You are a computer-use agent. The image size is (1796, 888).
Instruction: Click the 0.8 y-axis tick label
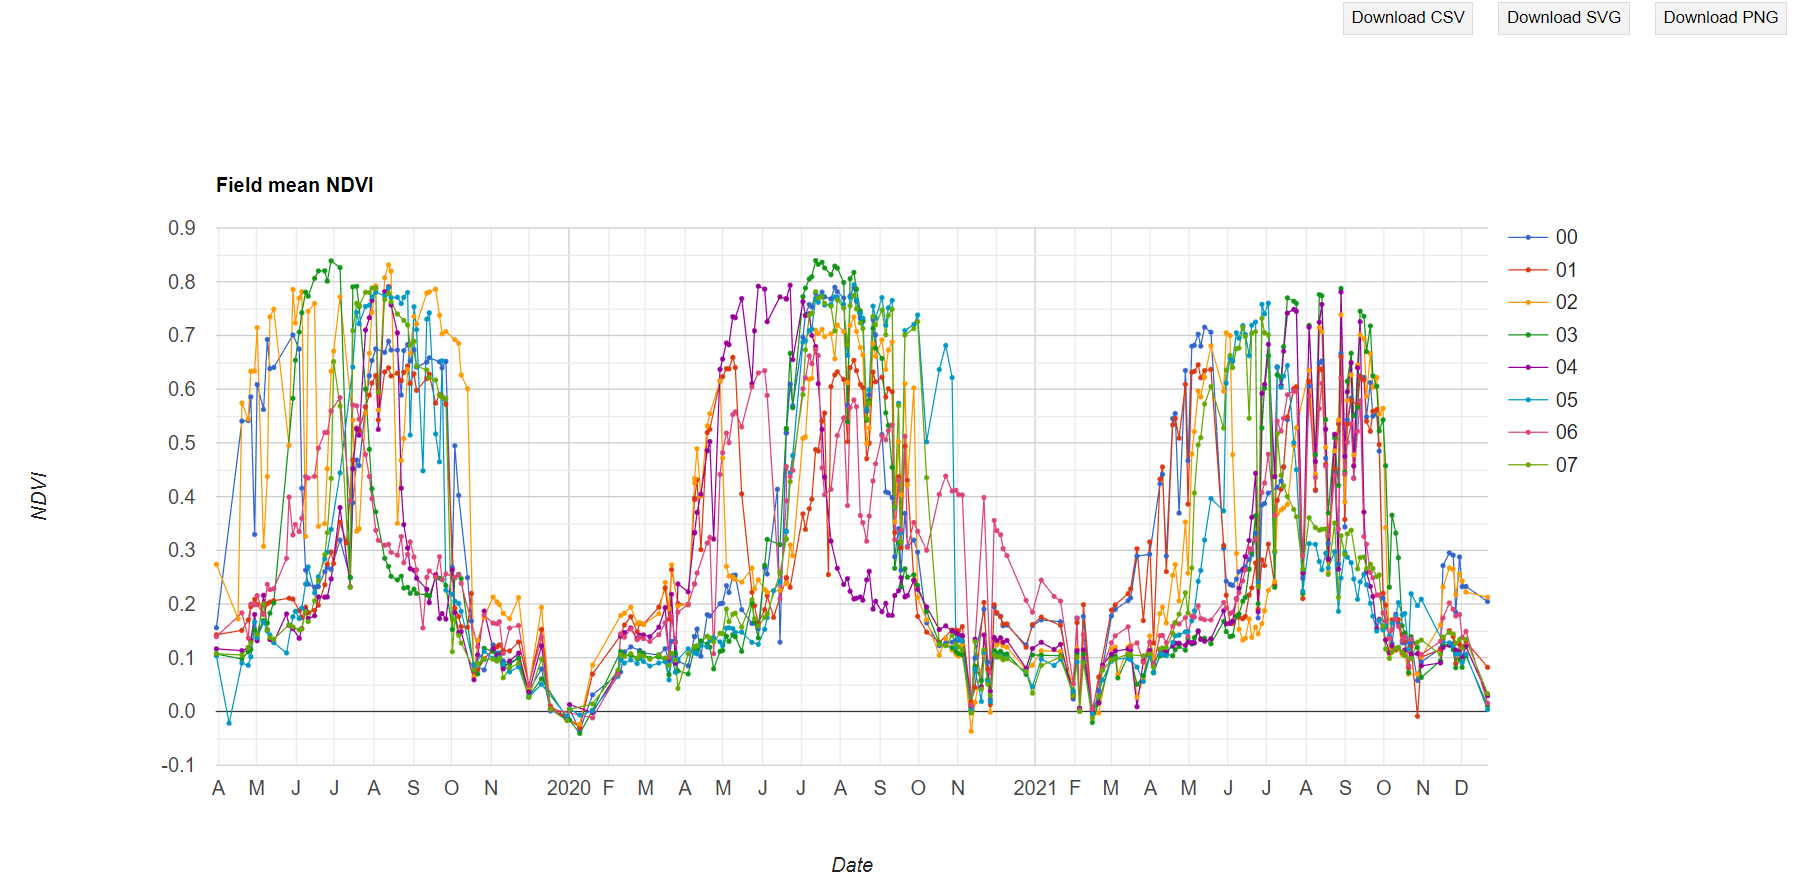[182, 282]
